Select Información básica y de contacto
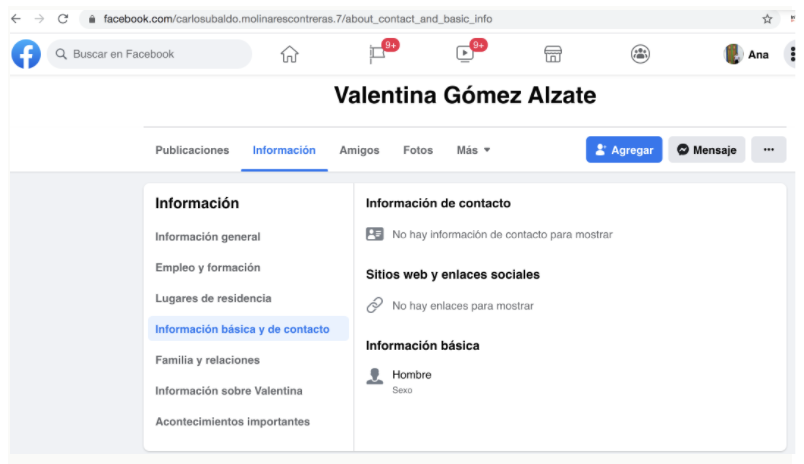Image resolution: width=804 pixels, height=464 pixels. coord(248,329)
